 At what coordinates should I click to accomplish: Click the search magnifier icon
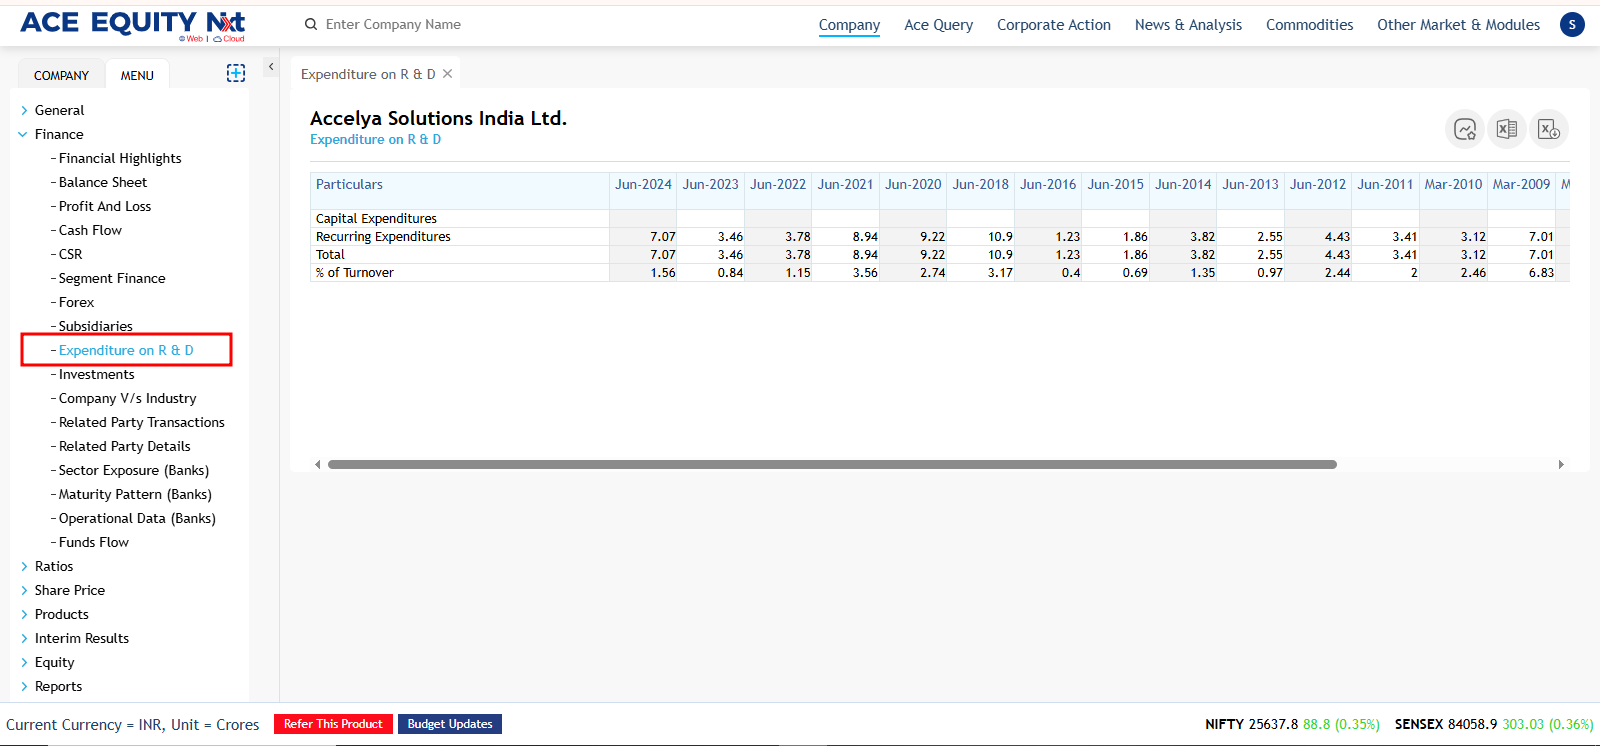[x=311, y=25]
